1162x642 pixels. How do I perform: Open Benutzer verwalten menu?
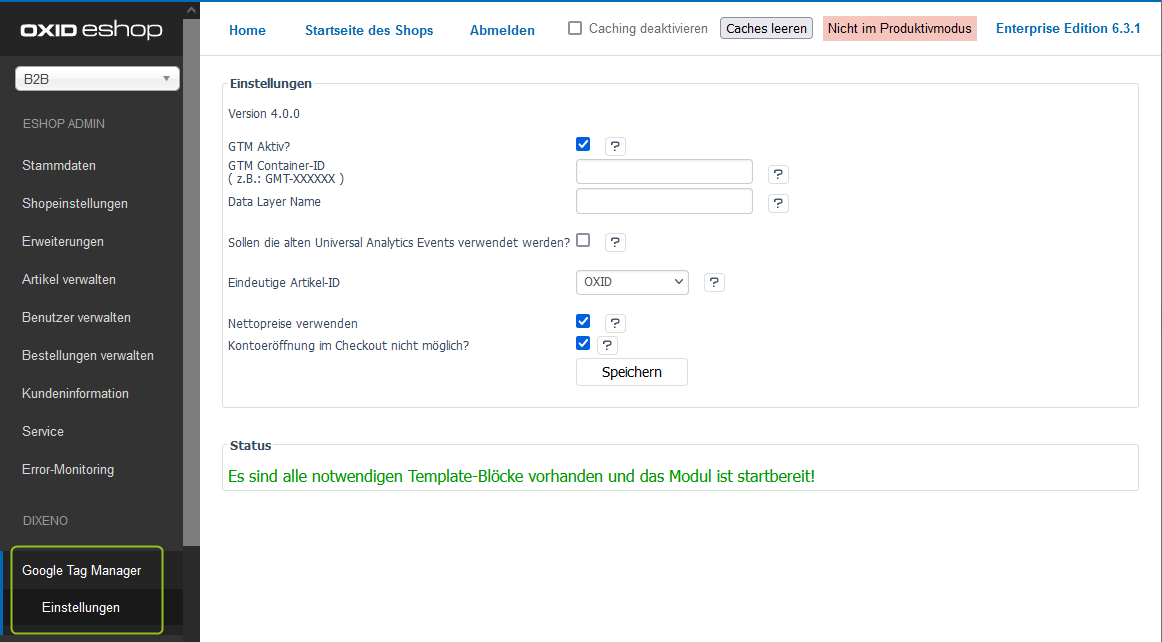coord(76,317)
